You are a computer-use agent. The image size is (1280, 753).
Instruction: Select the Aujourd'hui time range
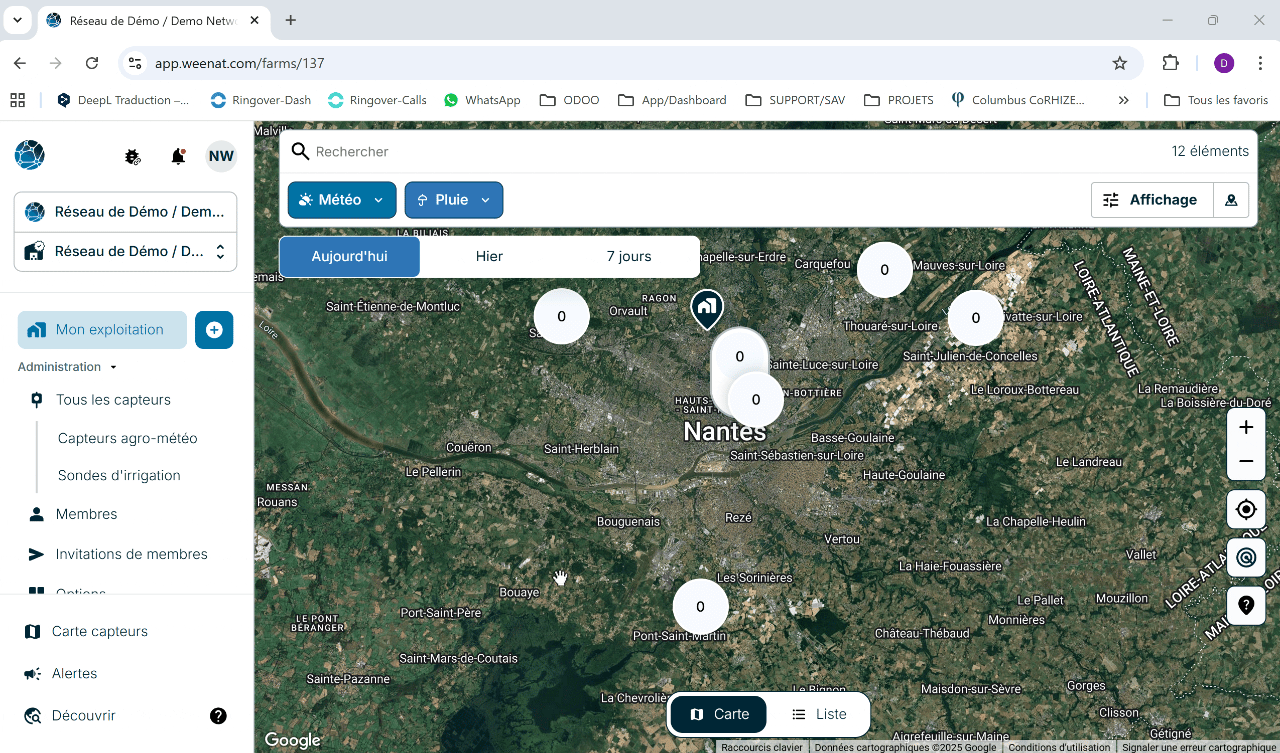pos(349,257)
